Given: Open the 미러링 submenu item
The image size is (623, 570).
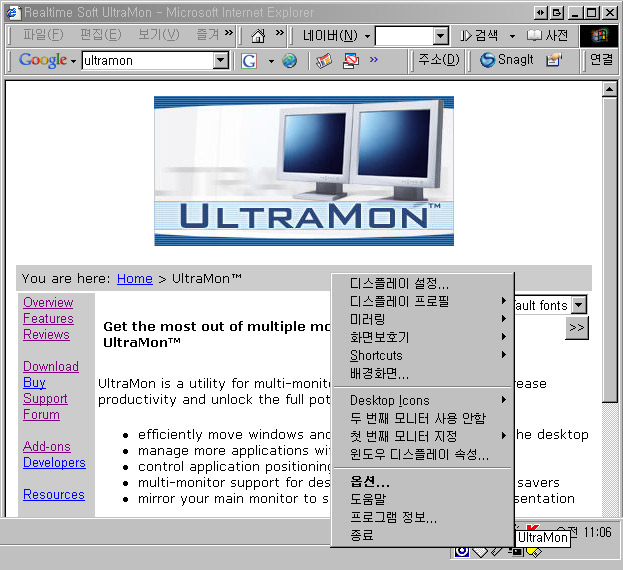Looking at the screenshot, I should (x=422, y=319).
